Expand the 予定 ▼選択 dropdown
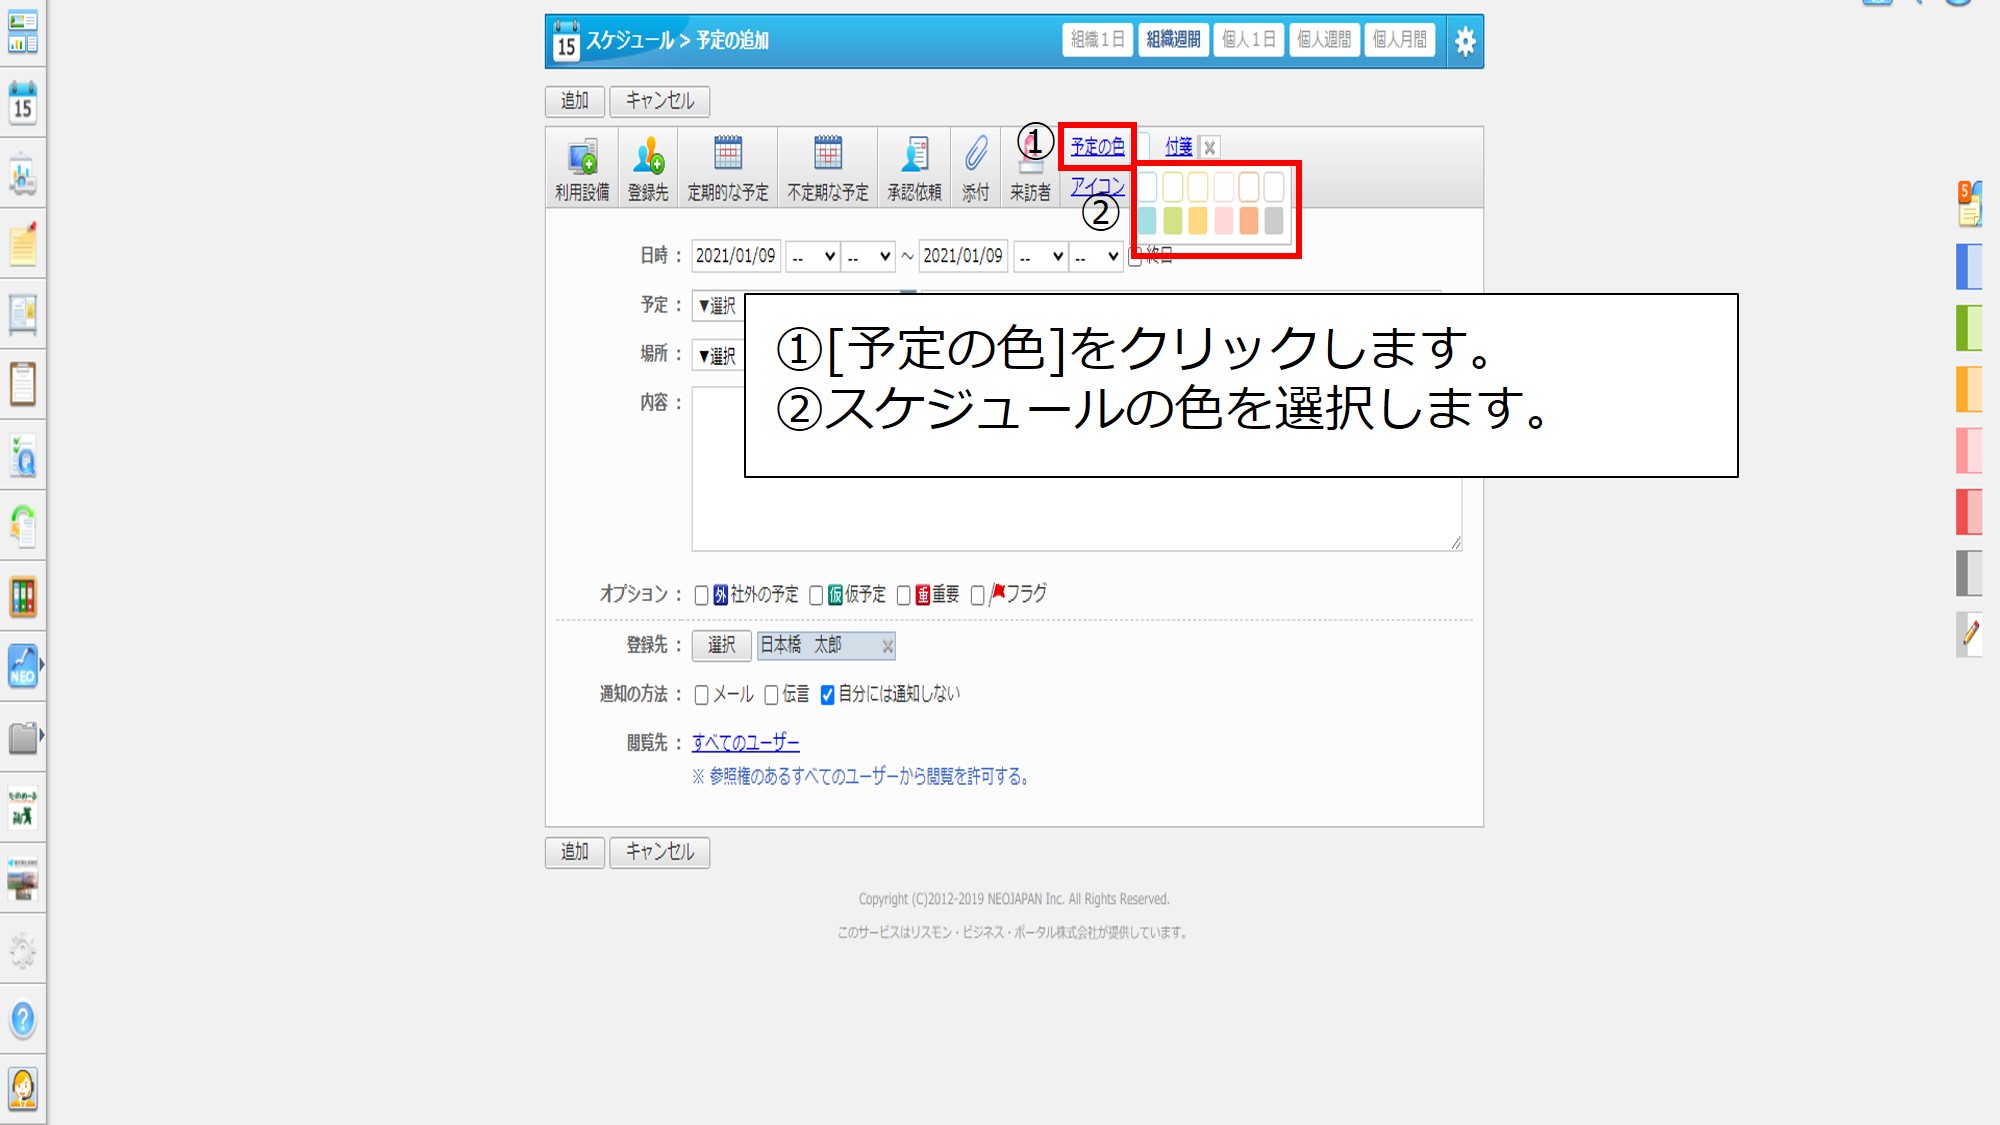 tap(717, 305)
